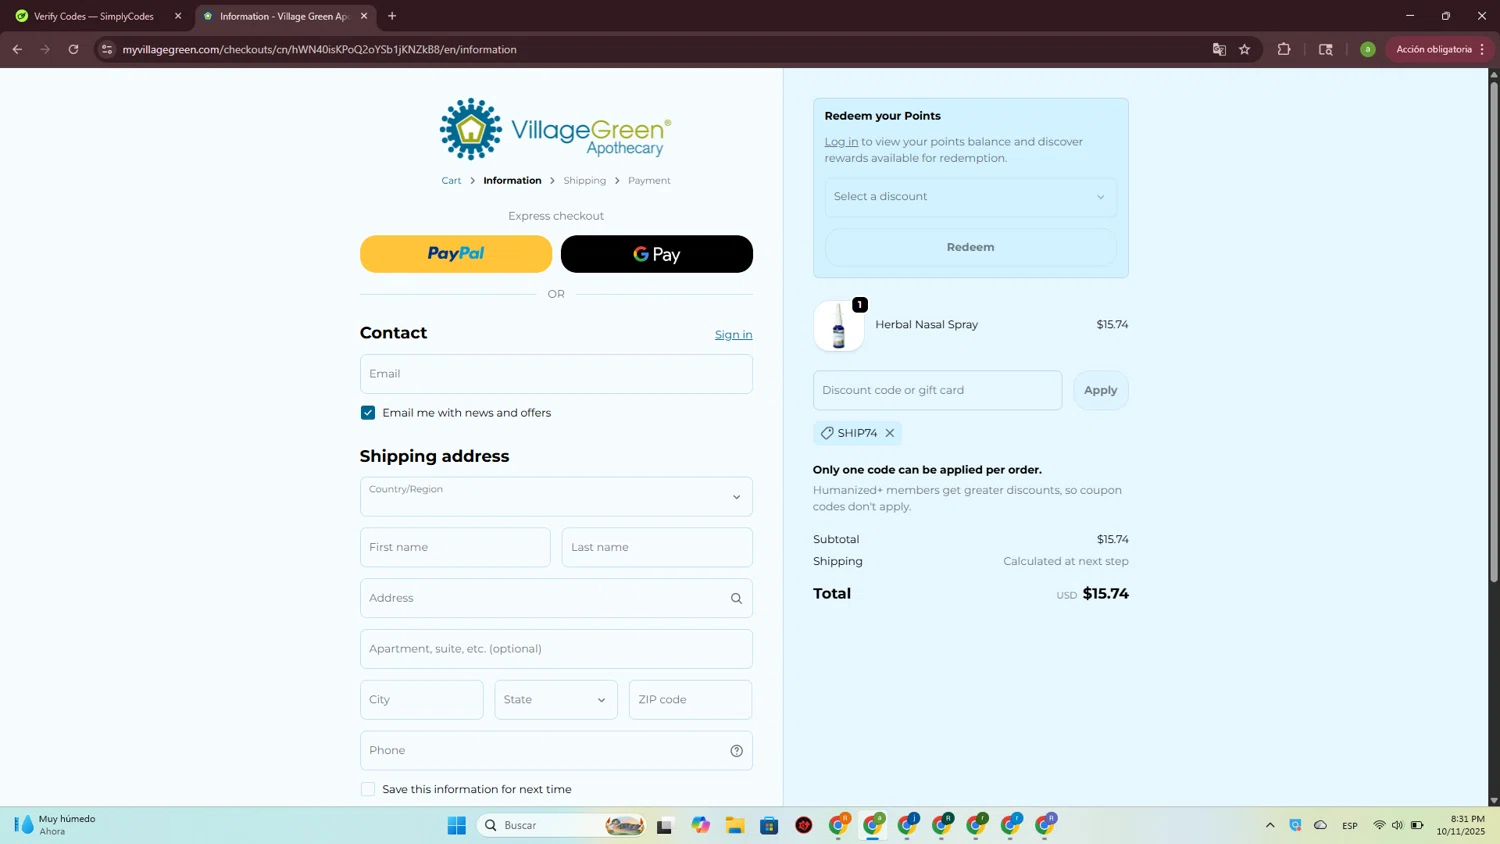Click the Sign in link
This screenshot has height=844, width=1500.
click(733, 335)
